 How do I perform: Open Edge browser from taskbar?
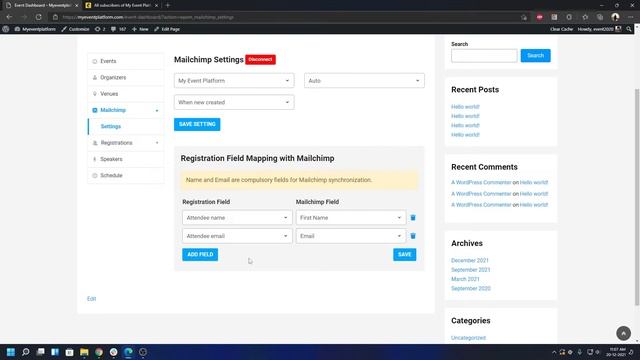click(x=128, y=352)
